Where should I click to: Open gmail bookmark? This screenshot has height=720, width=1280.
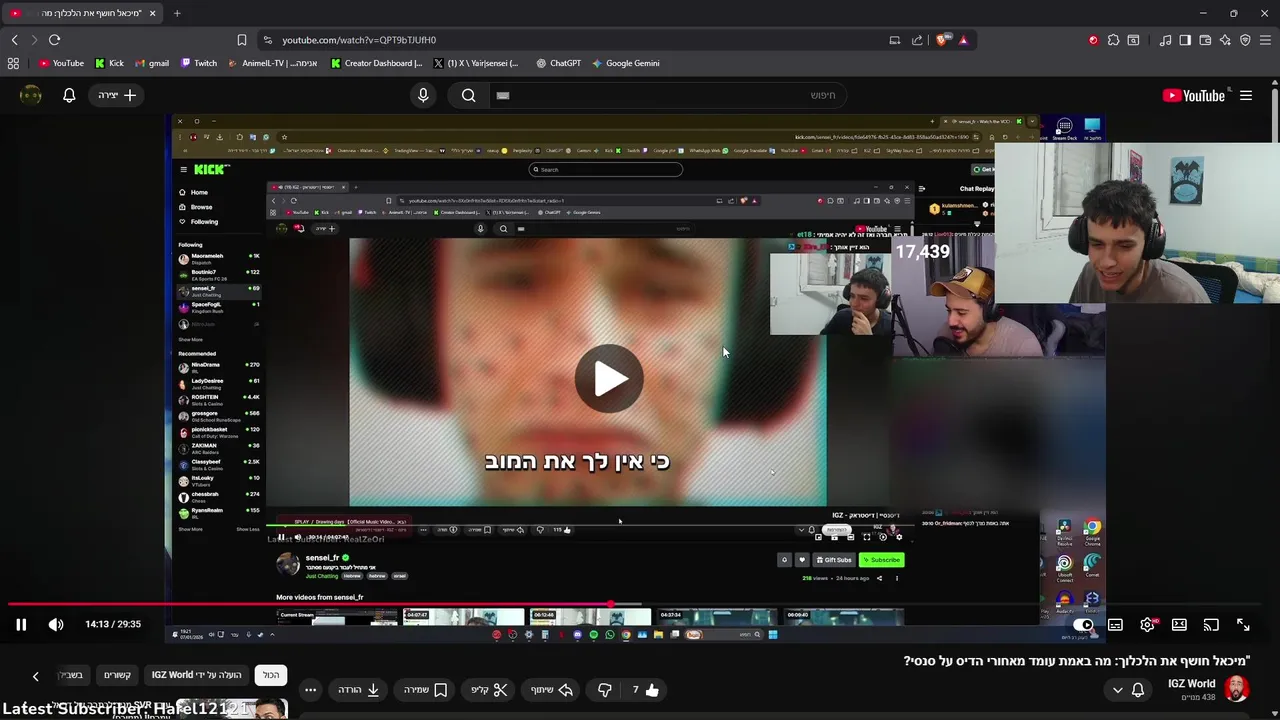(151, 63)
